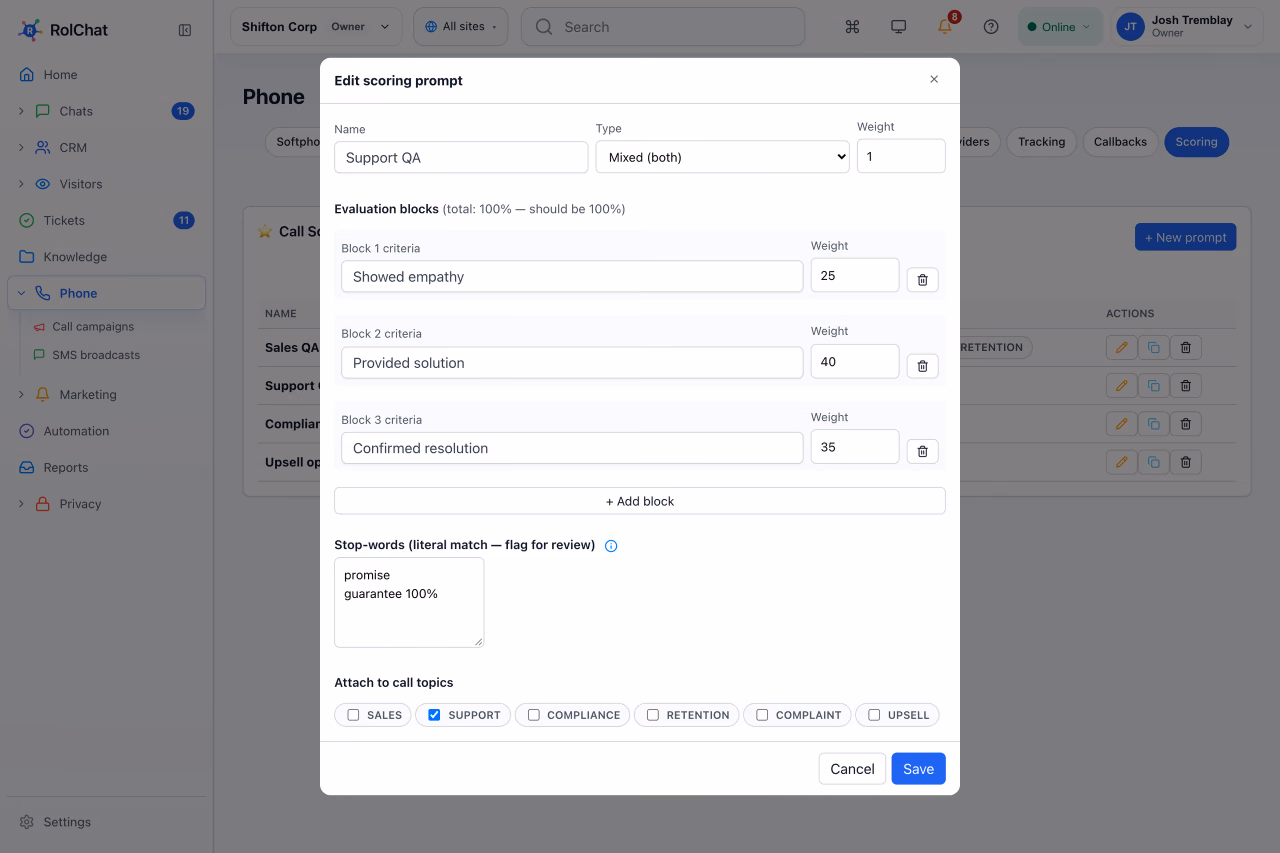Check the UPSELL topic checkbox
Screen dimensions: 1280x853
click(x=874, y=715)
